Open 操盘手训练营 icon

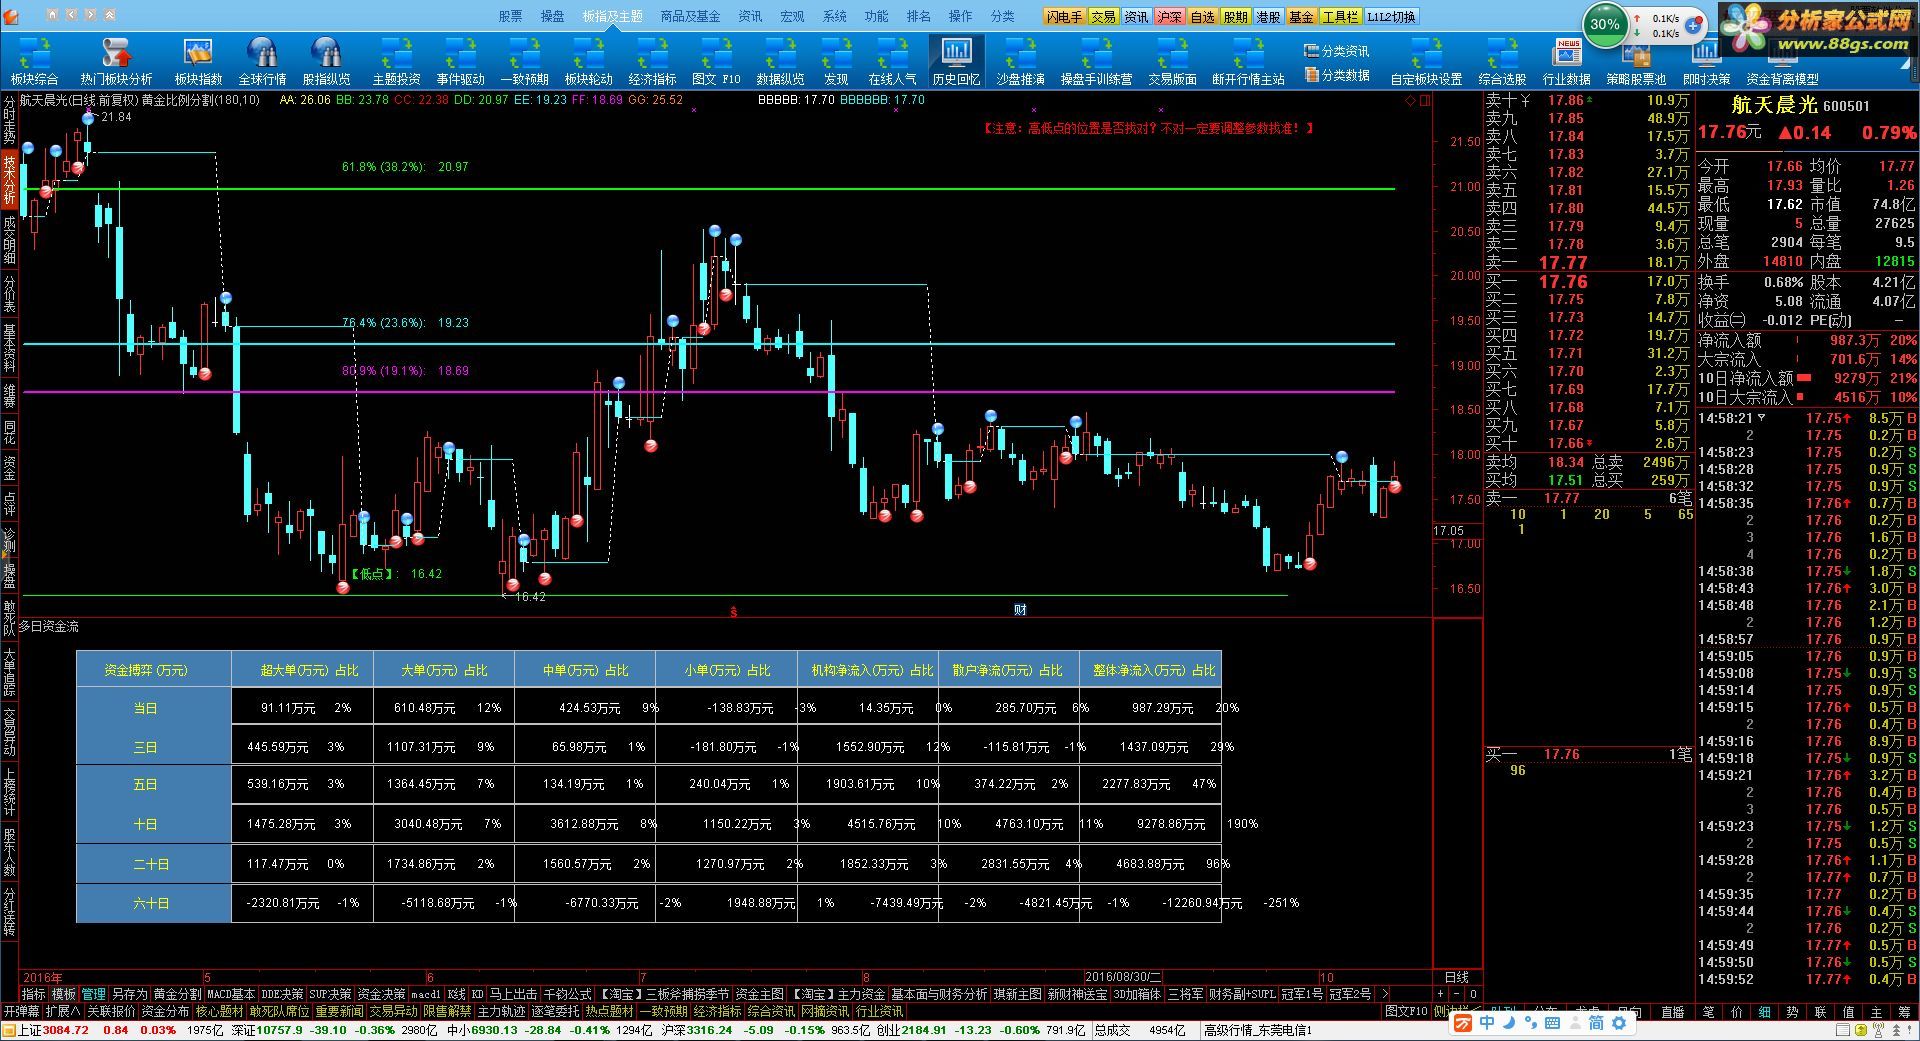[1096, 61]
